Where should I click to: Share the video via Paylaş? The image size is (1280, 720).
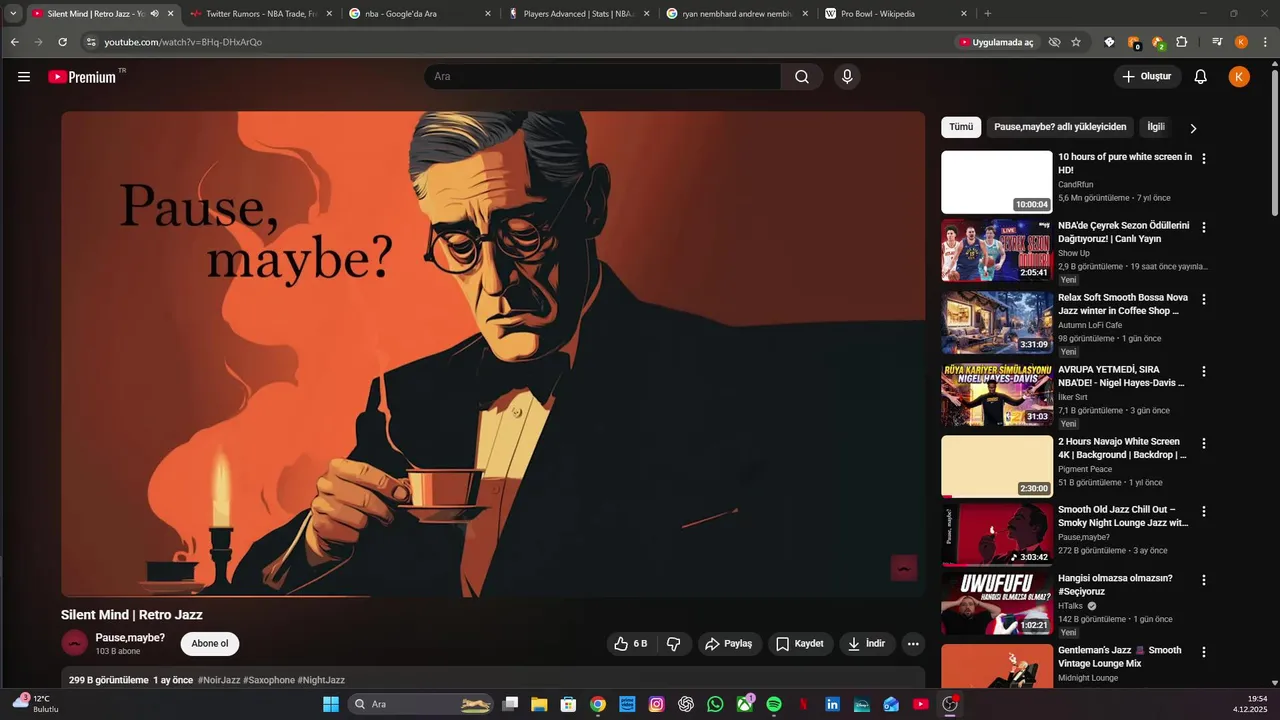pos(730,644)
